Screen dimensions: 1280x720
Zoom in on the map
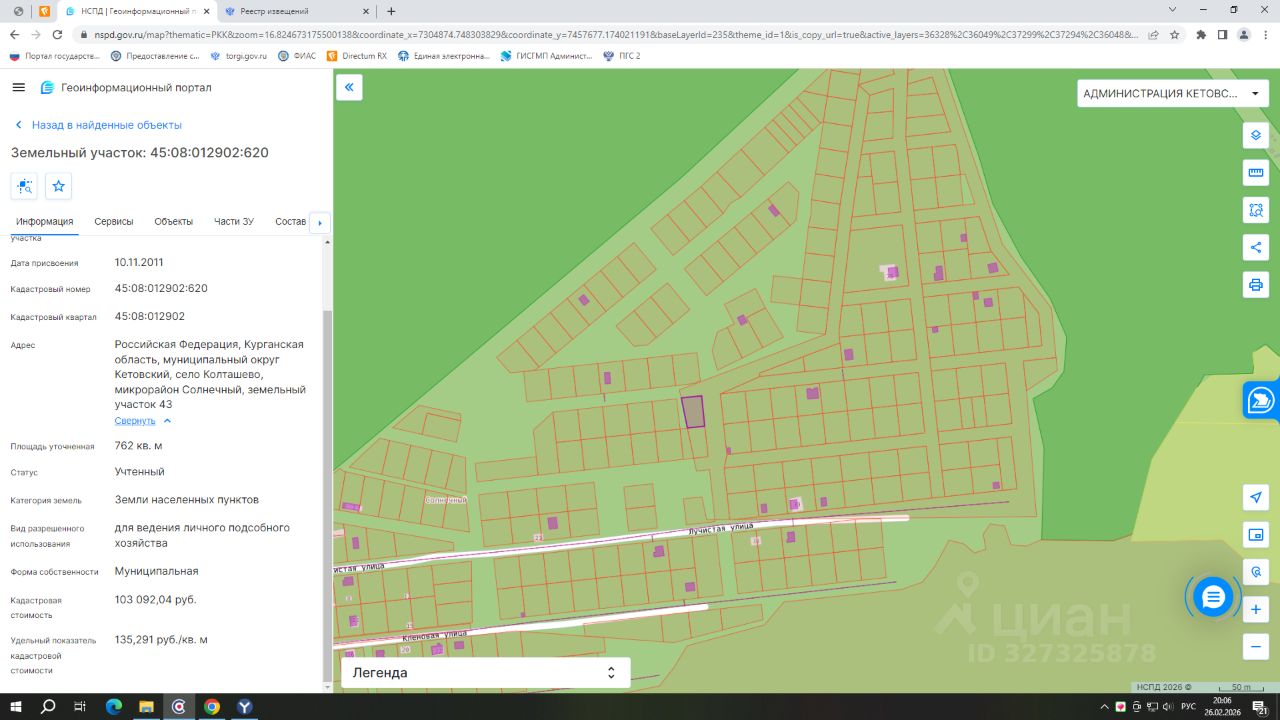1256,609
